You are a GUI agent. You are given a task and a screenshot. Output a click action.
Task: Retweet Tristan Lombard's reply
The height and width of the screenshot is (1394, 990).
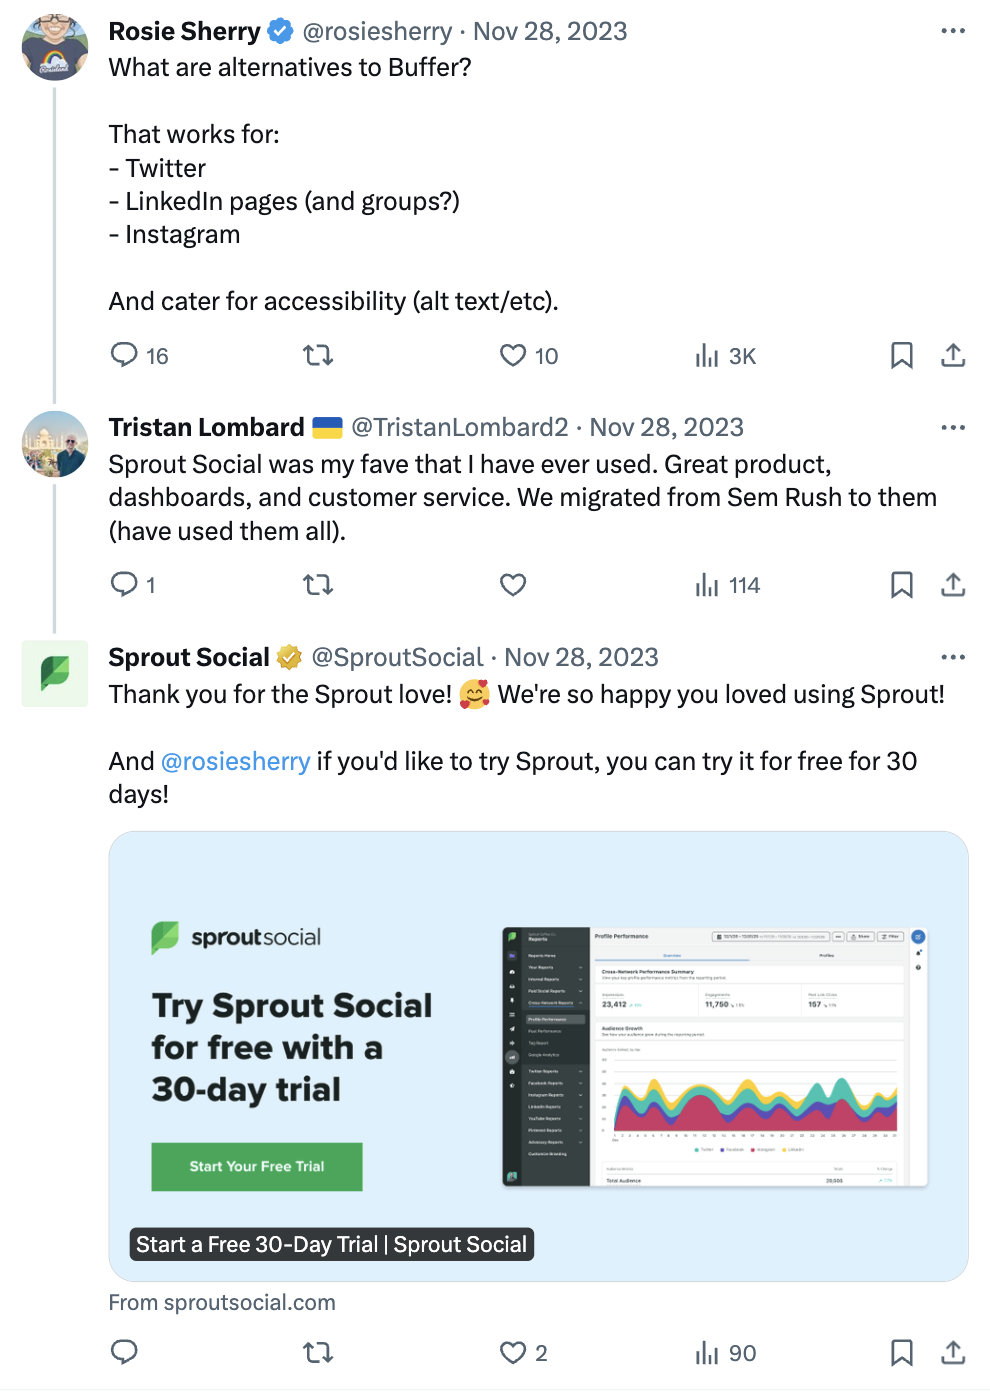click(x=318, y=584)
